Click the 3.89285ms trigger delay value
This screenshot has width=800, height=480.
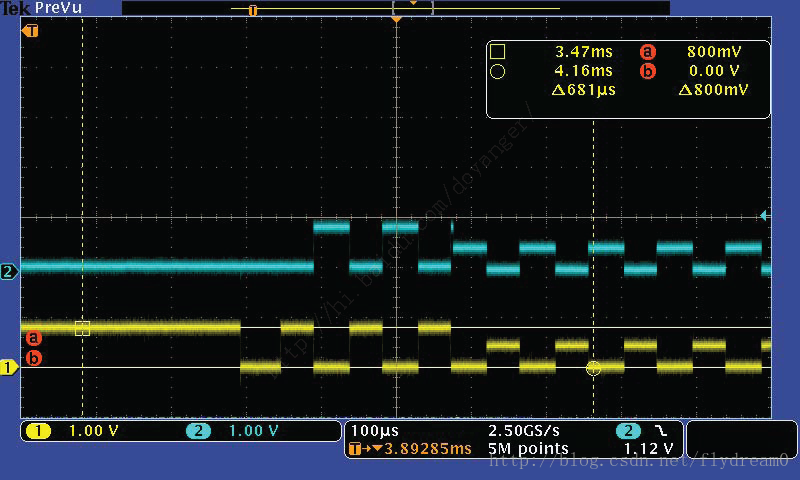[x=428, y=449]
